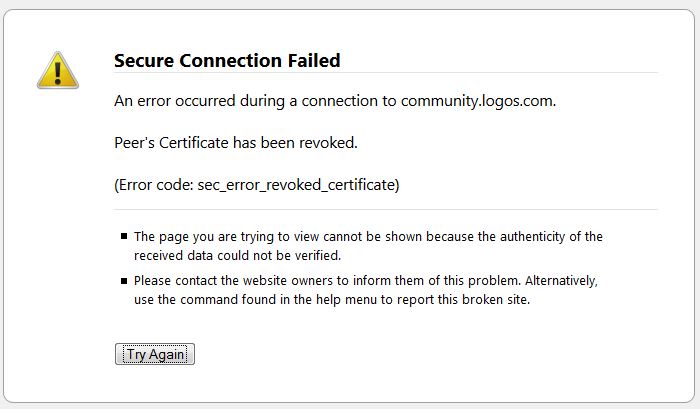Screen dimensions: 700x409
Task: Click the Peer's Certificate has been revoked message
Action: [236, 143]
